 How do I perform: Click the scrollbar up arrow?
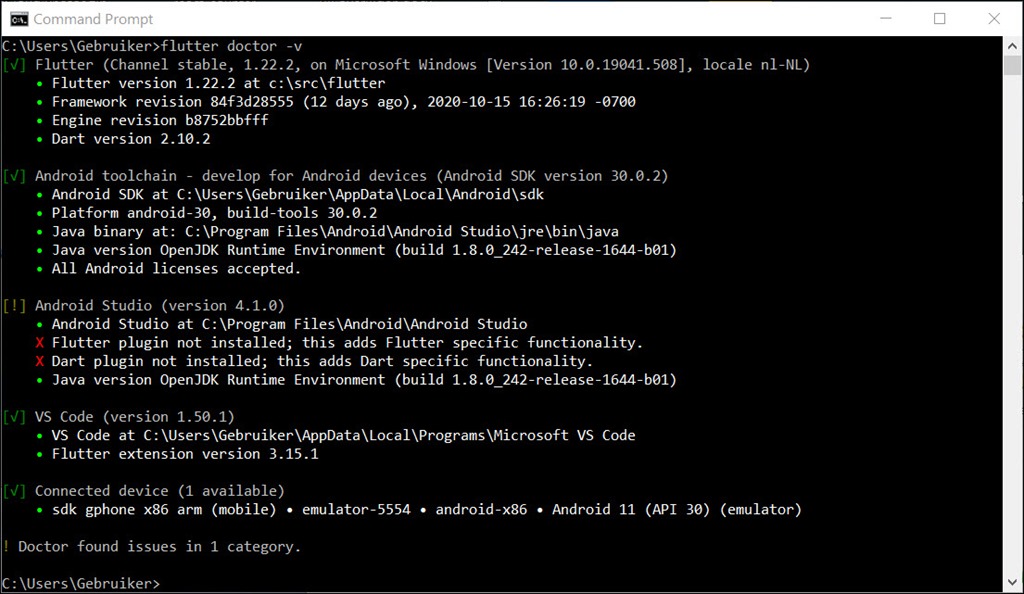[x=1012, y=46]
